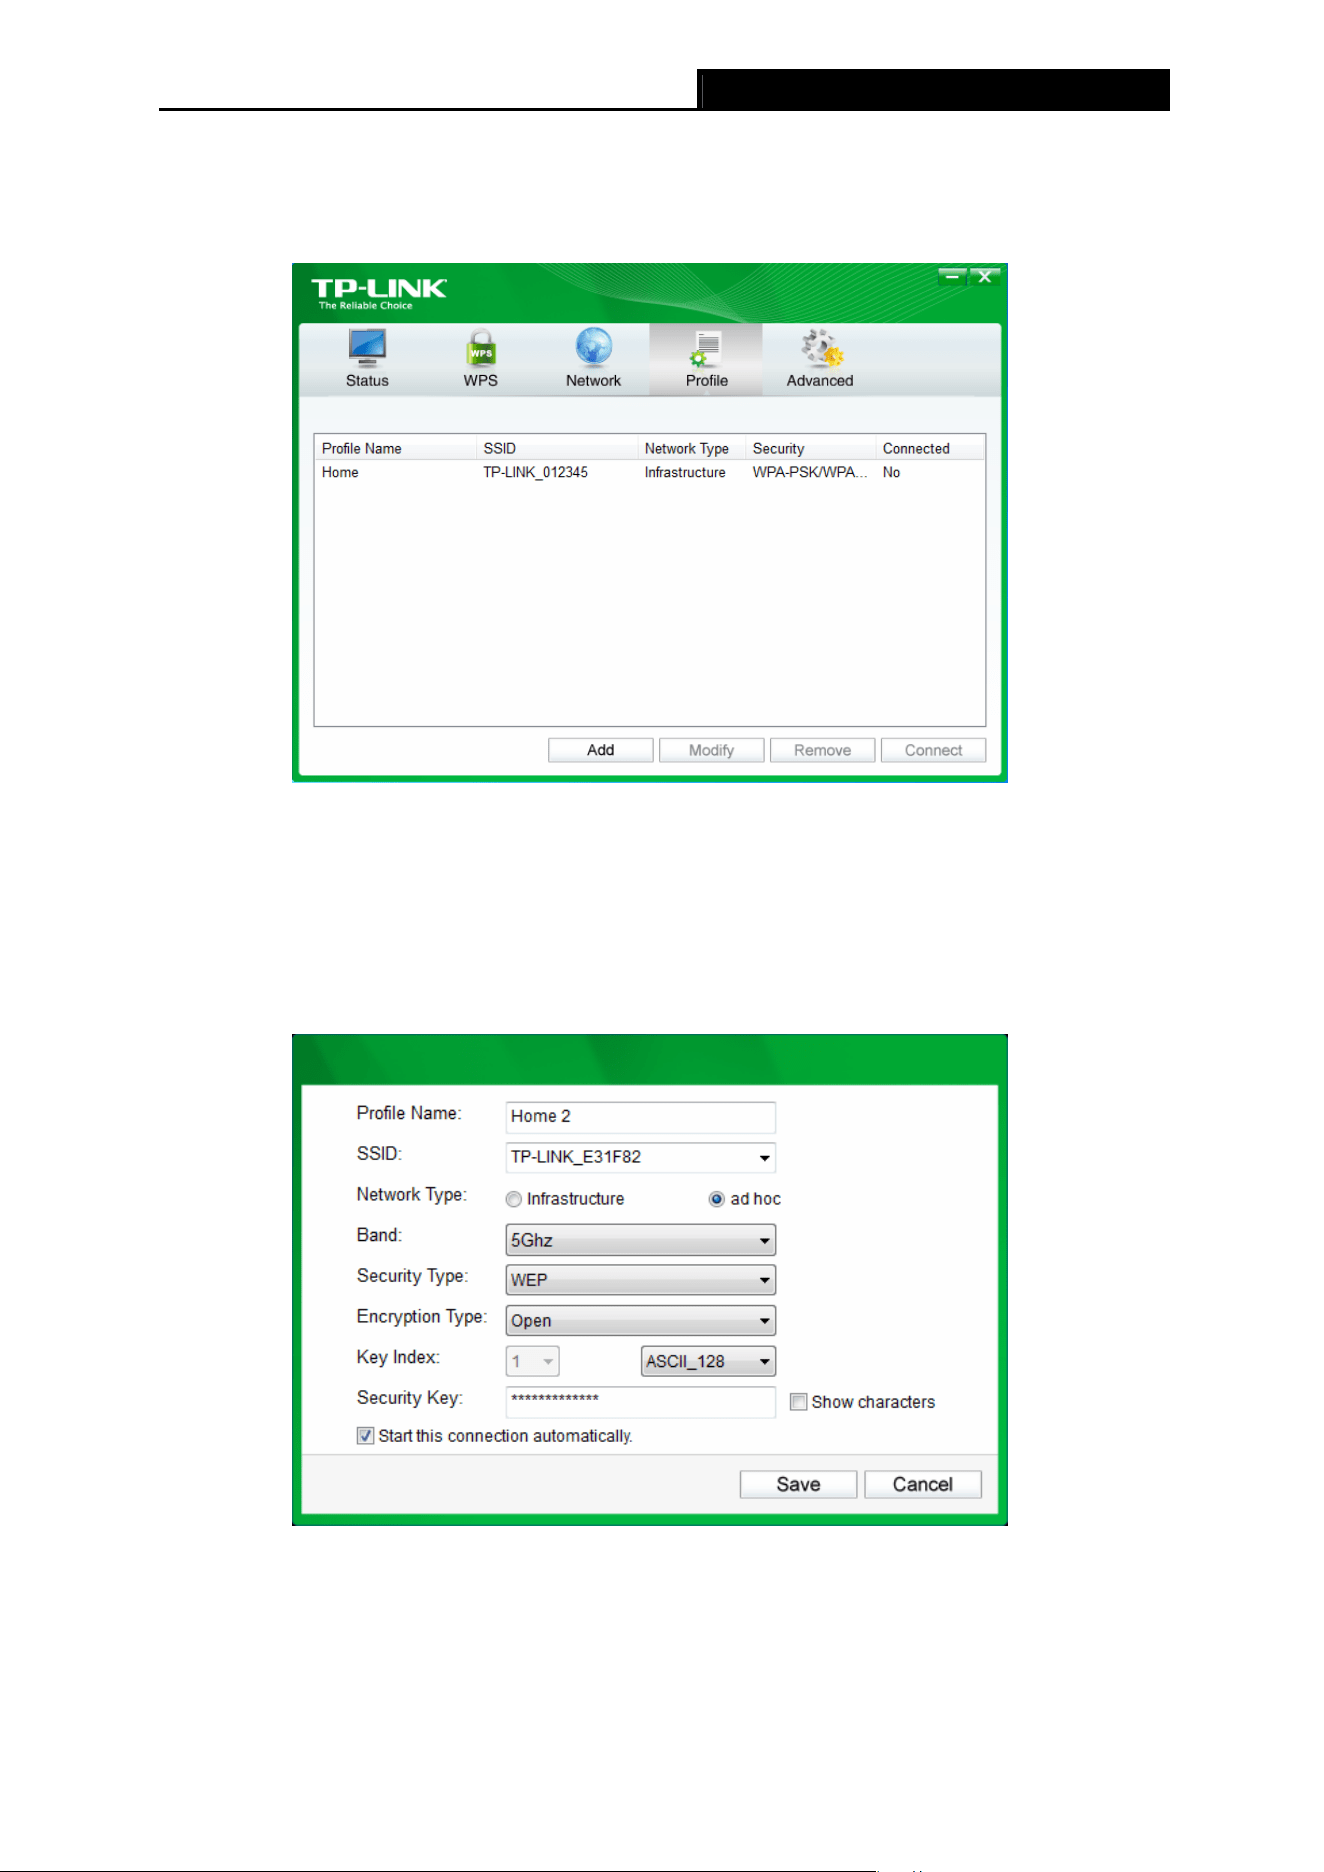The height and width of the screenshot is (1872, 1324).
Task: Click the Security Key input field
Action: coord(641,1402)
